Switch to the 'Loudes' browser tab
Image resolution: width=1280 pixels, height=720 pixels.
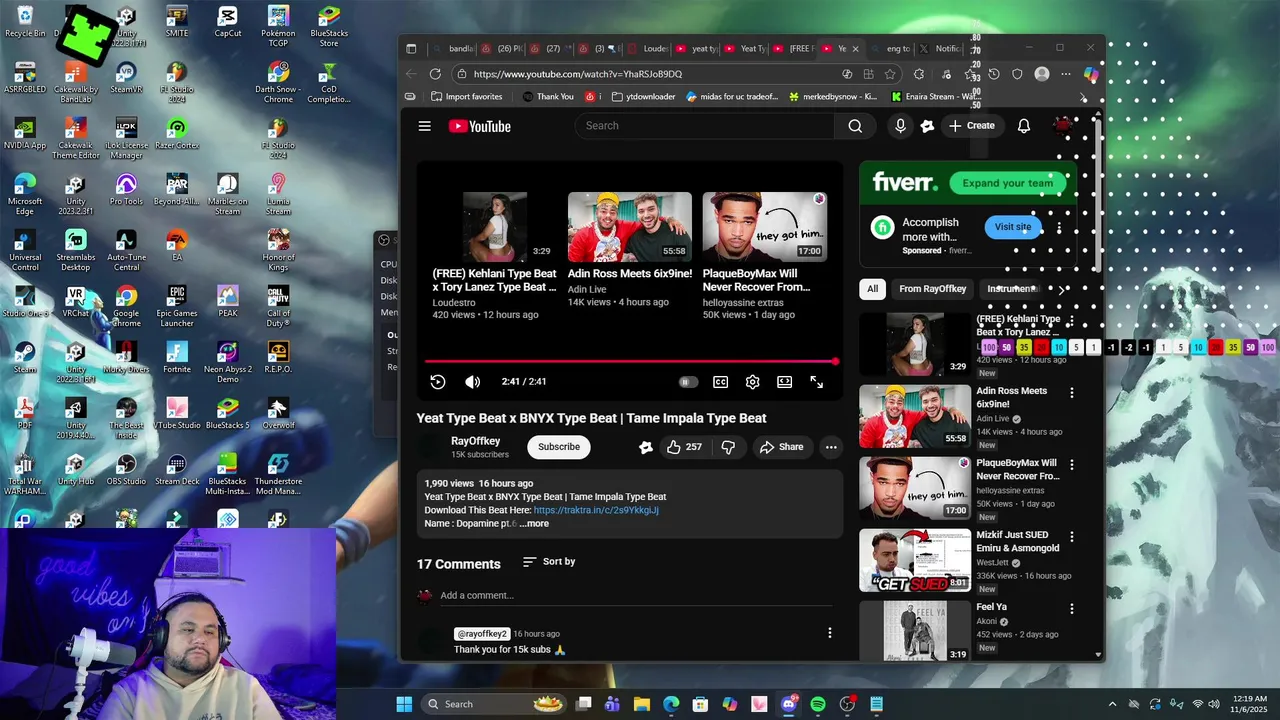[x=647, y=48]
